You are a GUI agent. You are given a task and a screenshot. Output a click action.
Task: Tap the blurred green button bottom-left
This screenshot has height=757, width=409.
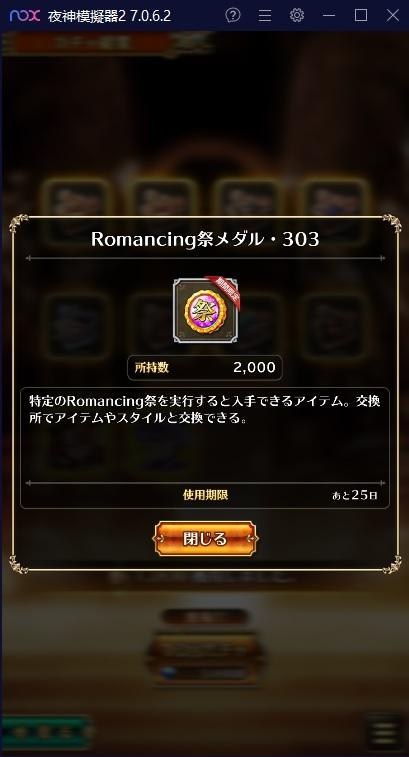pyautogui.click(x=47, y=733)
